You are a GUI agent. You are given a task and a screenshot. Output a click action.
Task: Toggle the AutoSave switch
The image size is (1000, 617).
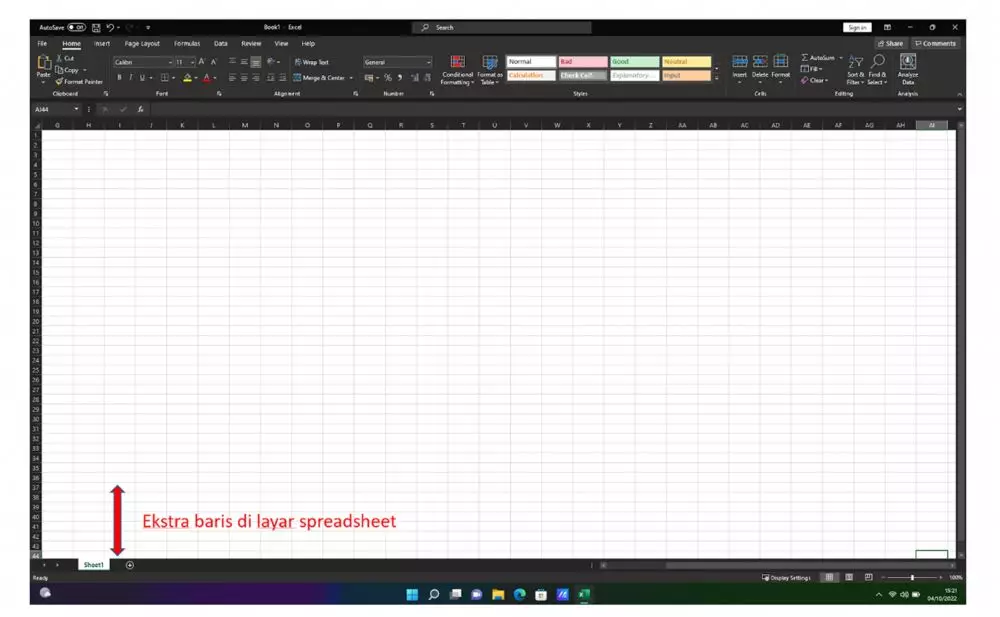[77, 27]
